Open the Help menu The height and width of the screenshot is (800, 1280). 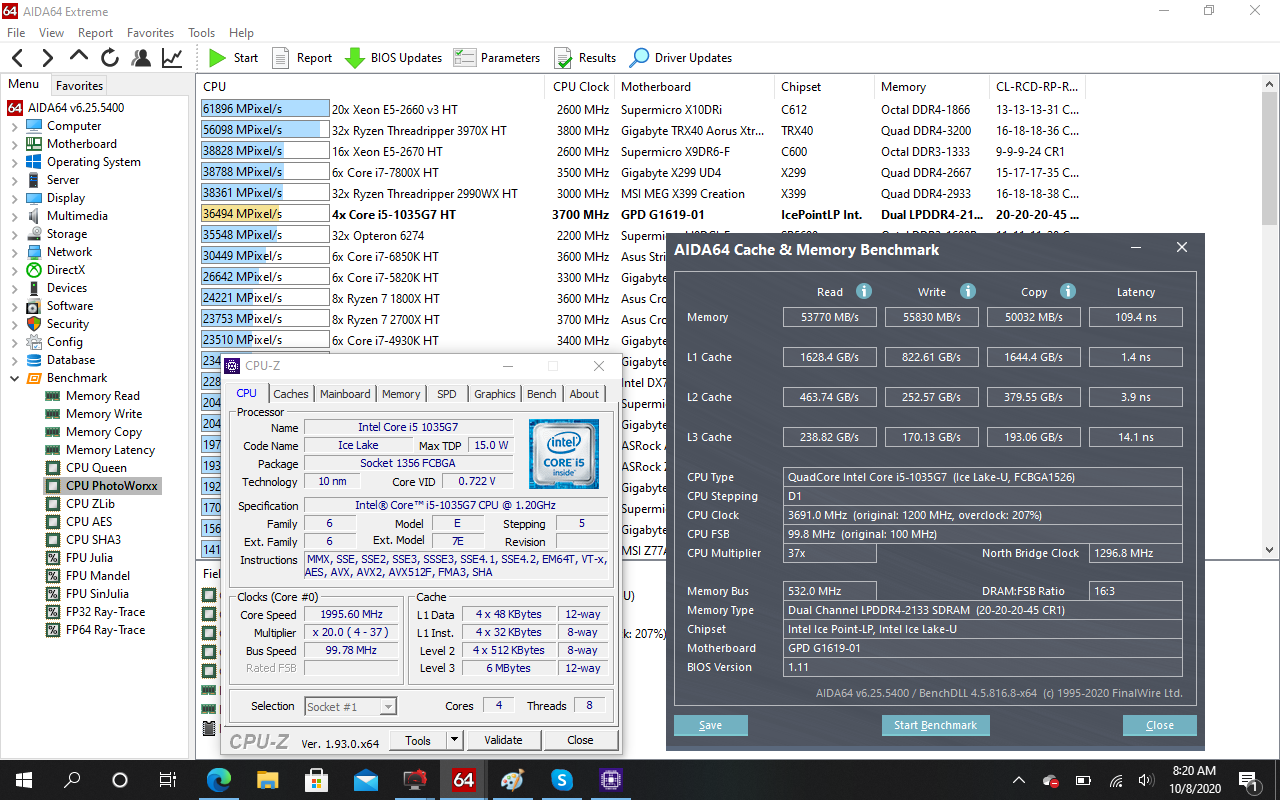(241, 33)
